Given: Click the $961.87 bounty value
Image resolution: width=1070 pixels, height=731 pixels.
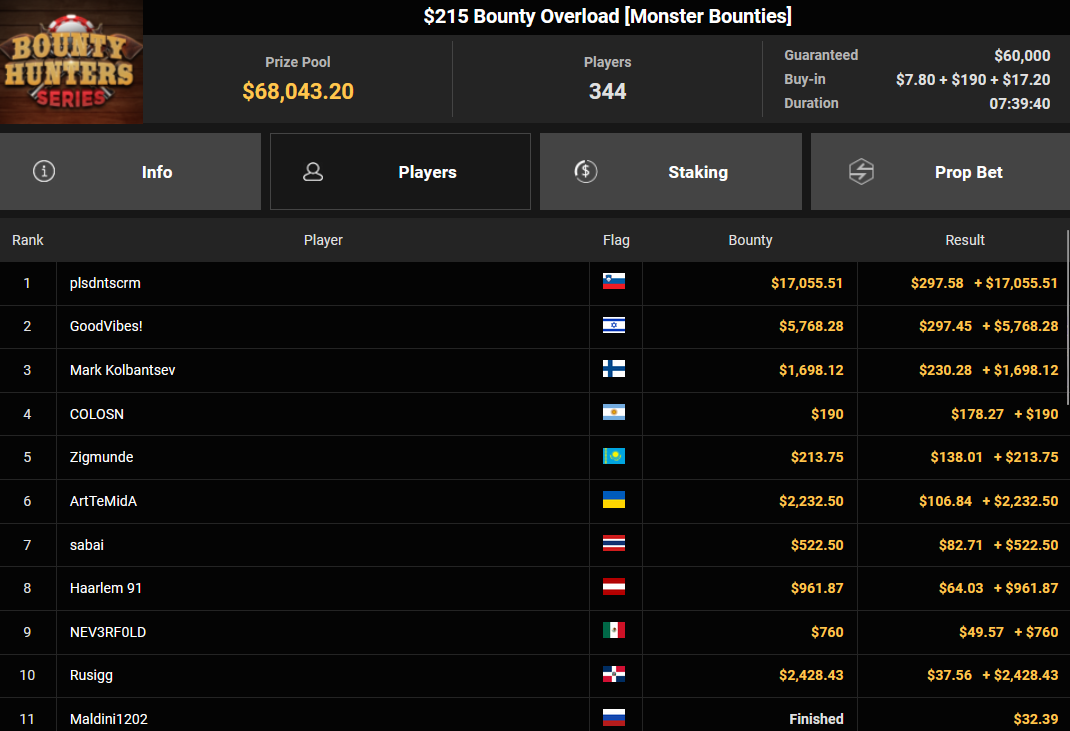Looking at the screenshot, I should (817, 588).
